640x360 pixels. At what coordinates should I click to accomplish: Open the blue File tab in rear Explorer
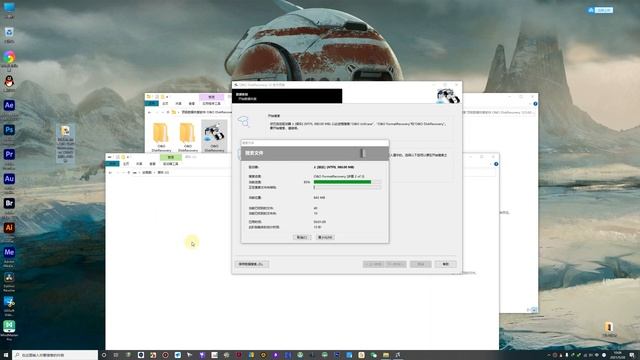tap(152, 104)
